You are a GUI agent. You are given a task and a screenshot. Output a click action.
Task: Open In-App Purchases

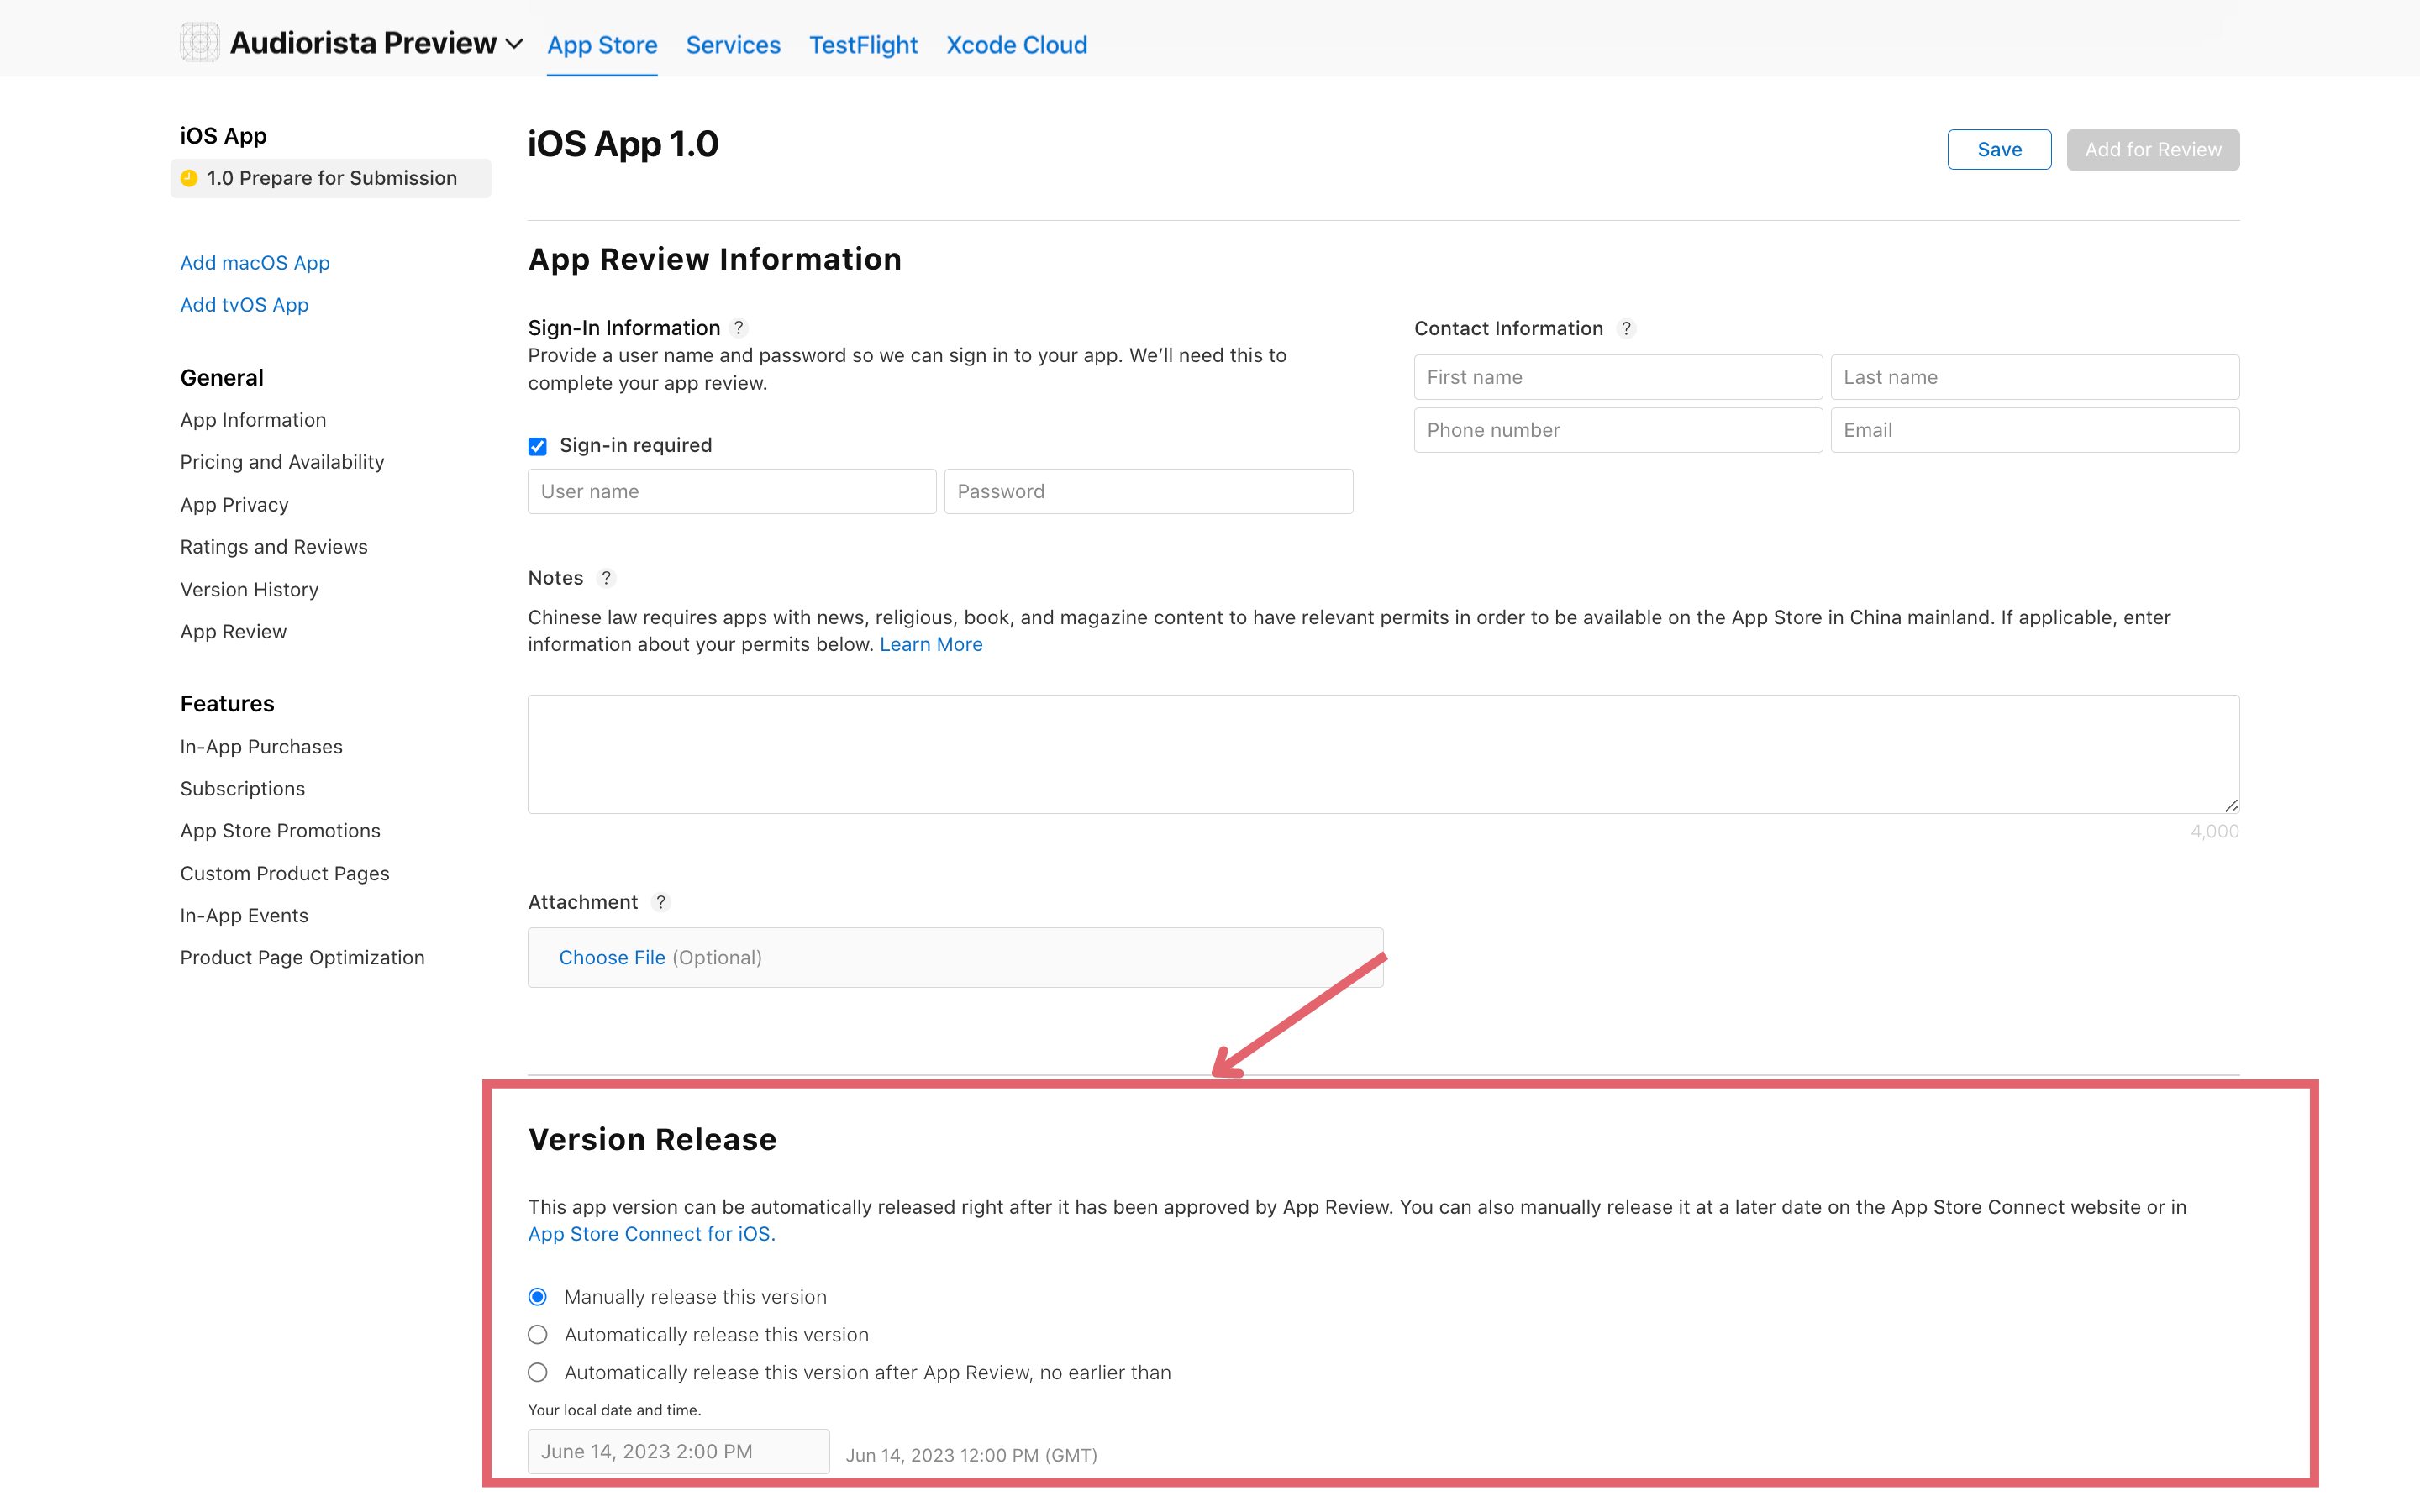pyautogui.click(x=261, y=747)
